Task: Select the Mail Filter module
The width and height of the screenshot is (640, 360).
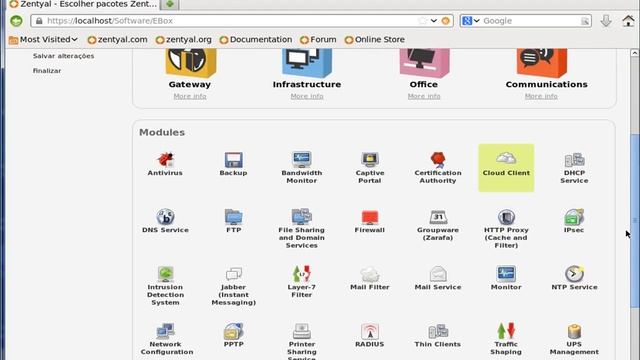Action: click(x=370, y=278)
